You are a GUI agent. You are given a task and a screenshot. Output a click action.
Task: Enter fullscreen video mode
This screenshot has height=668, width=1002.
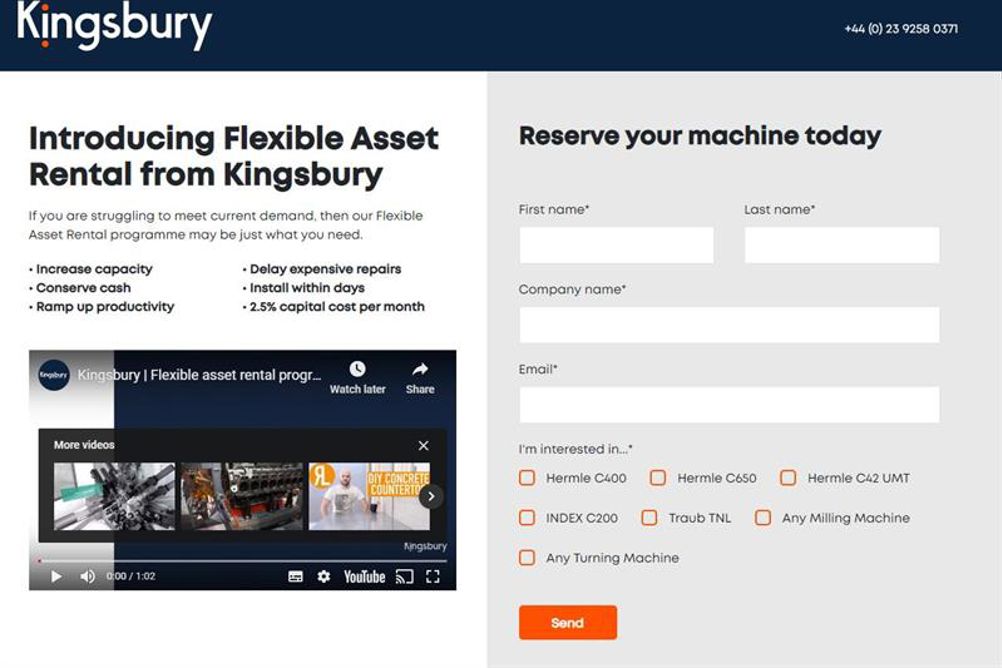point(433,577)
